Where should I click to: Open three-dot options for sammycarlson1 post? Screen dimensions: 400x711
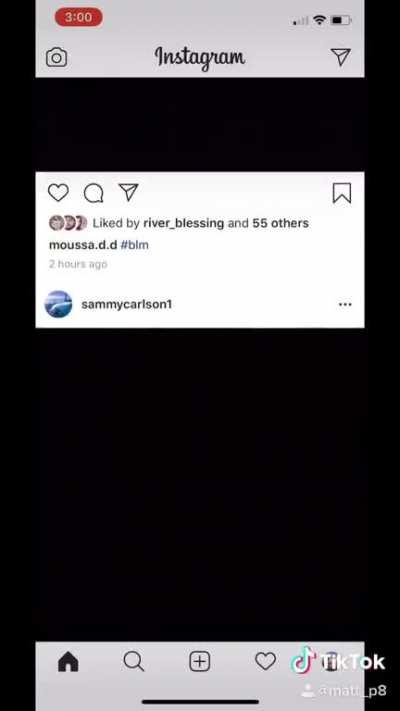tap(345, 304)
